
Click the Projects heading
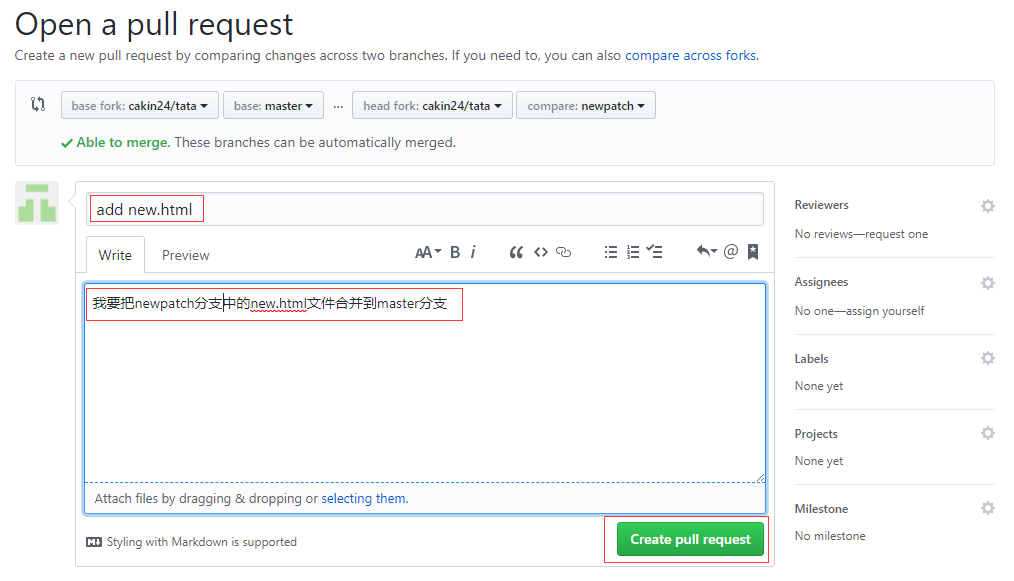pos(815,434)
